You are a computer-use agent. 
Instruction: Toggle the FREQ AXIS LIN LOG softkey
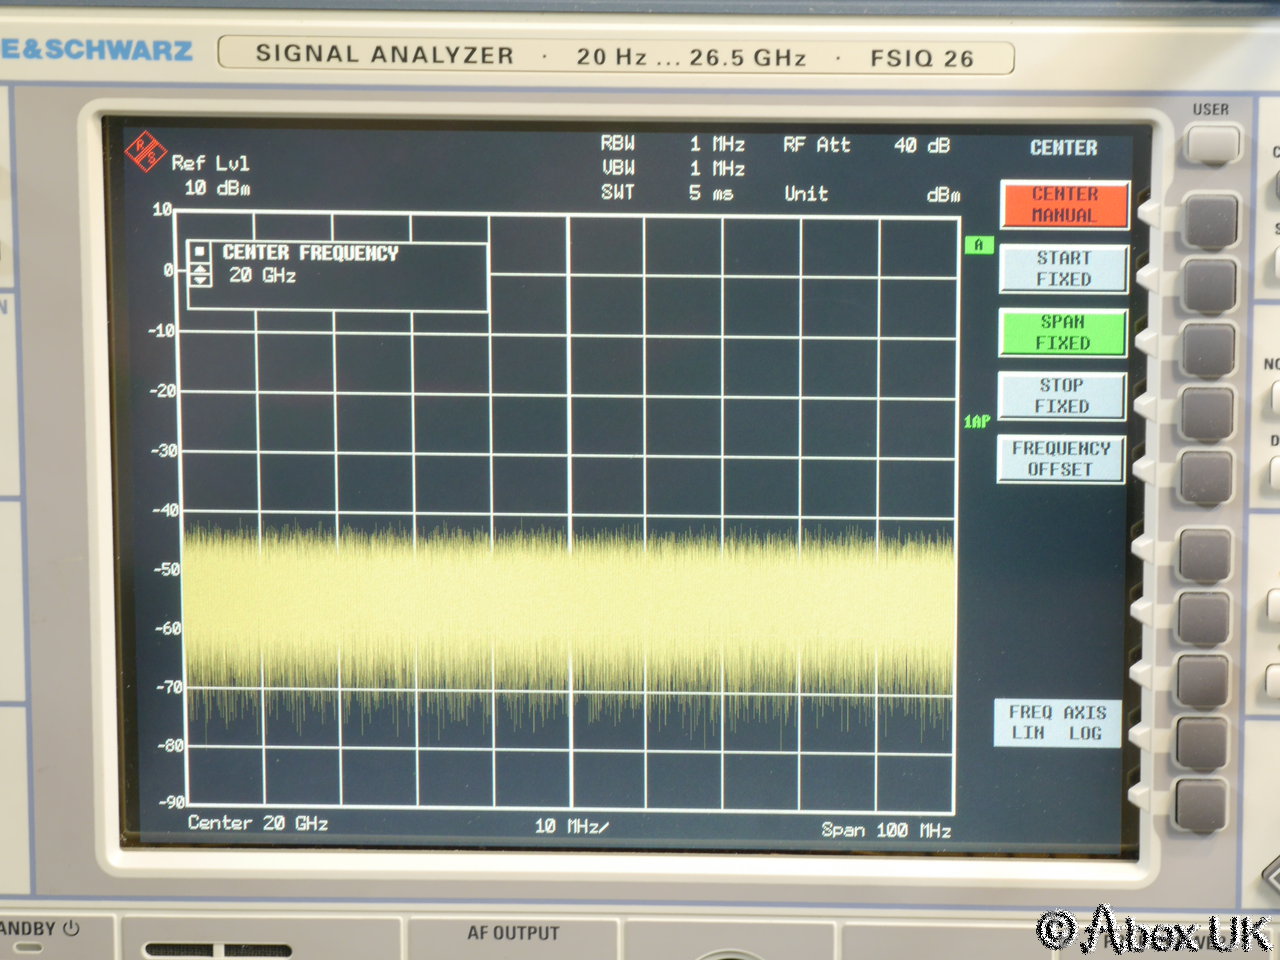(x=1057, y=723)
